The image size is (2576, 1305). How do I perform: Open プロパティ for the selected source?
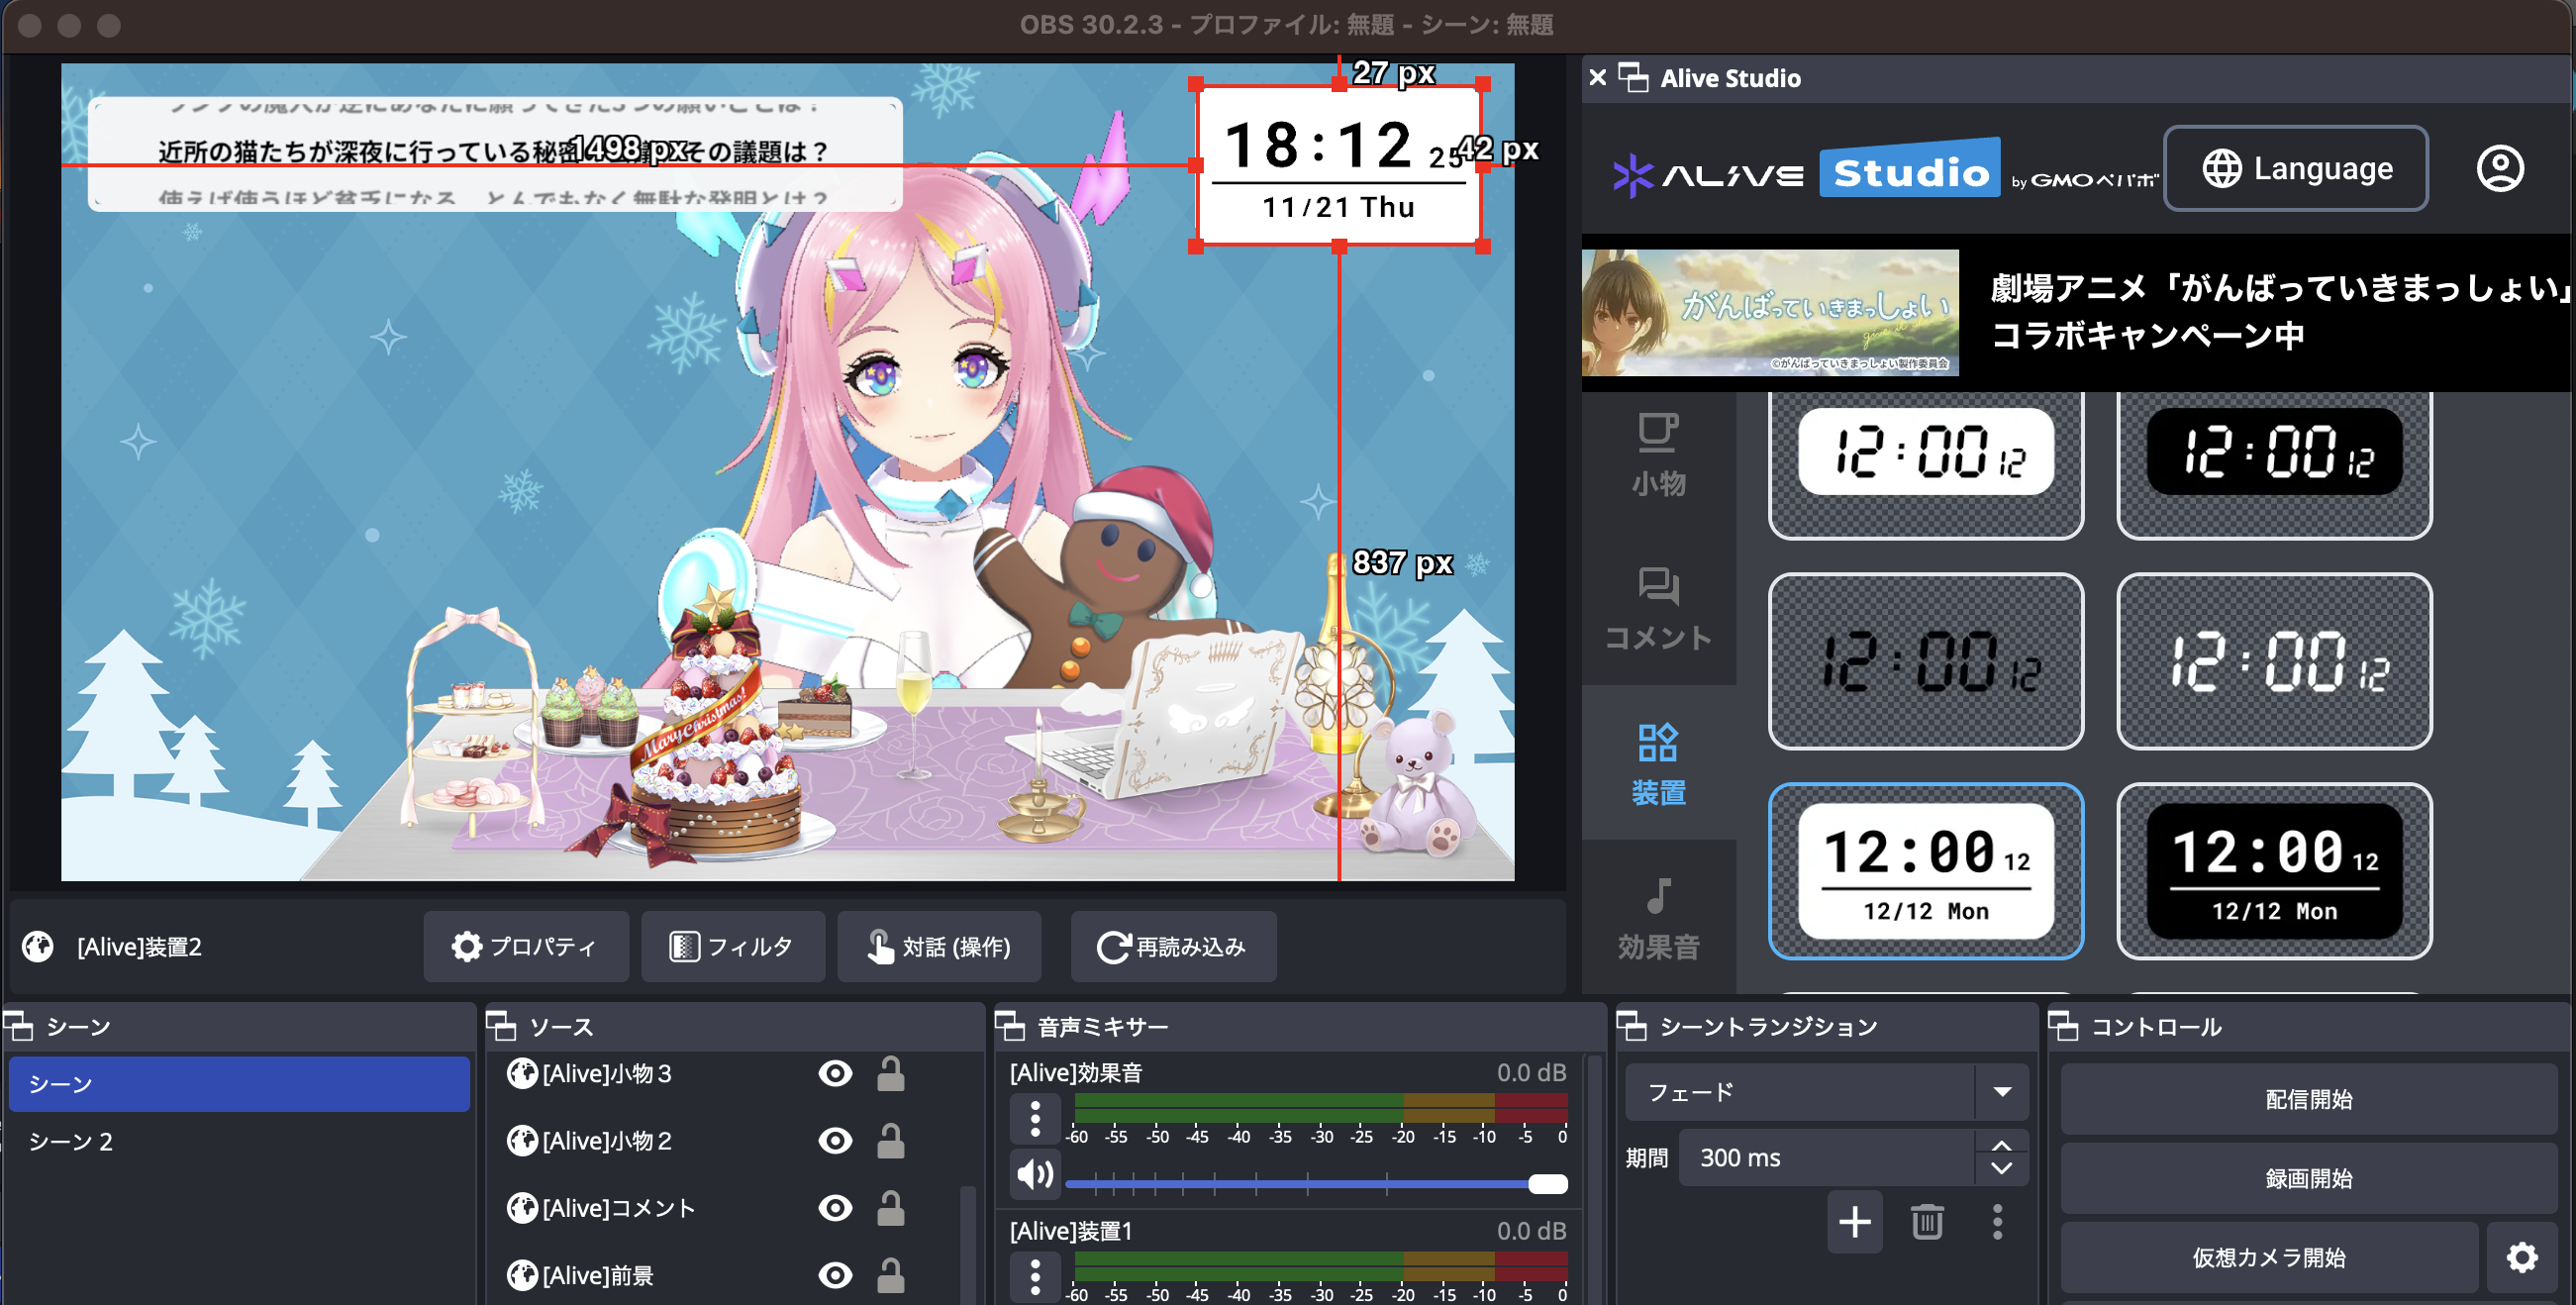525,946
